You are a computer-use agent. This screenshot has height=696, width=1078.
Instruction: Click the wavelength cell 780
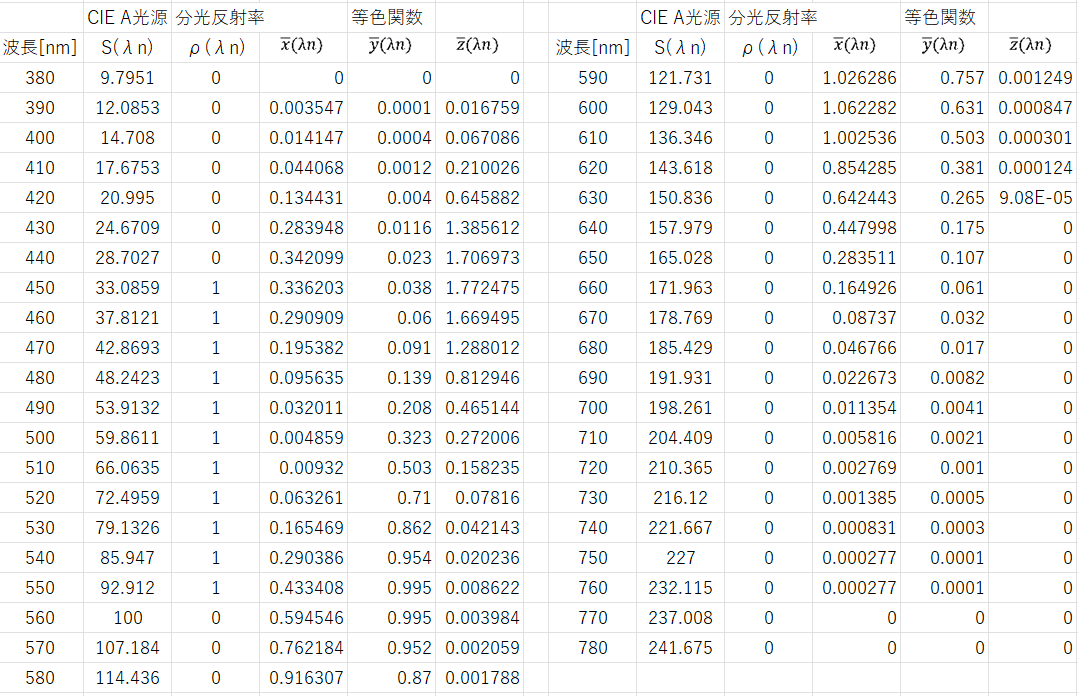[x=593, y=648]
